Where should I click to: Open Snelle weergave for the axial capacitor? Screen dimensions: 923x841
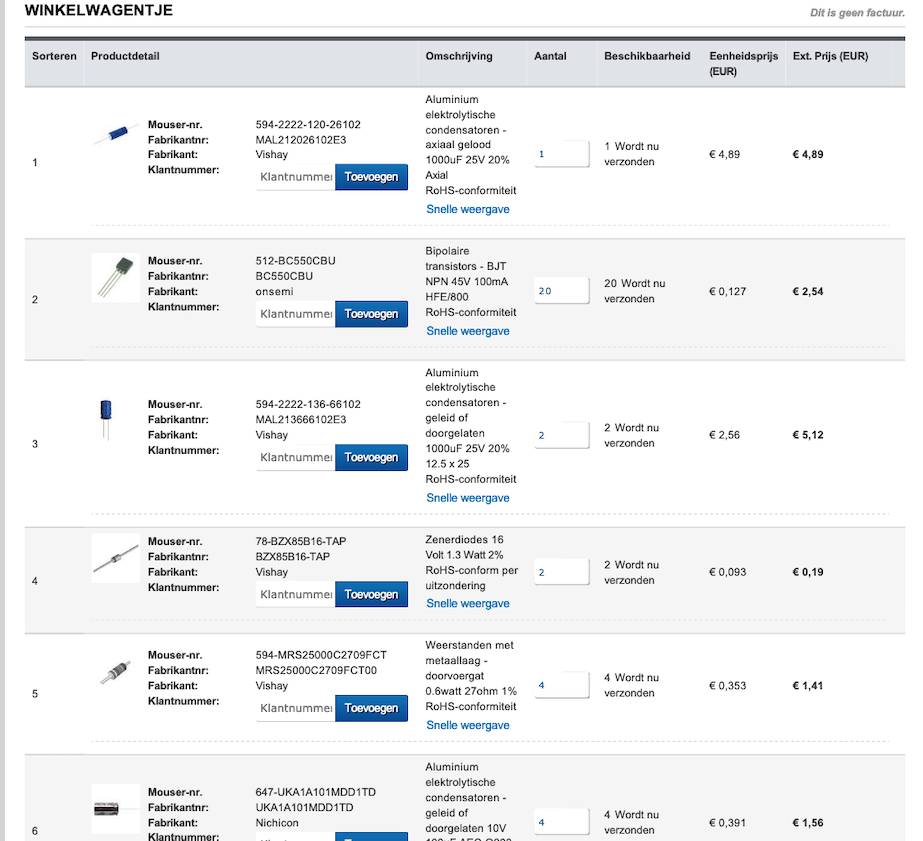coord(468,209)
